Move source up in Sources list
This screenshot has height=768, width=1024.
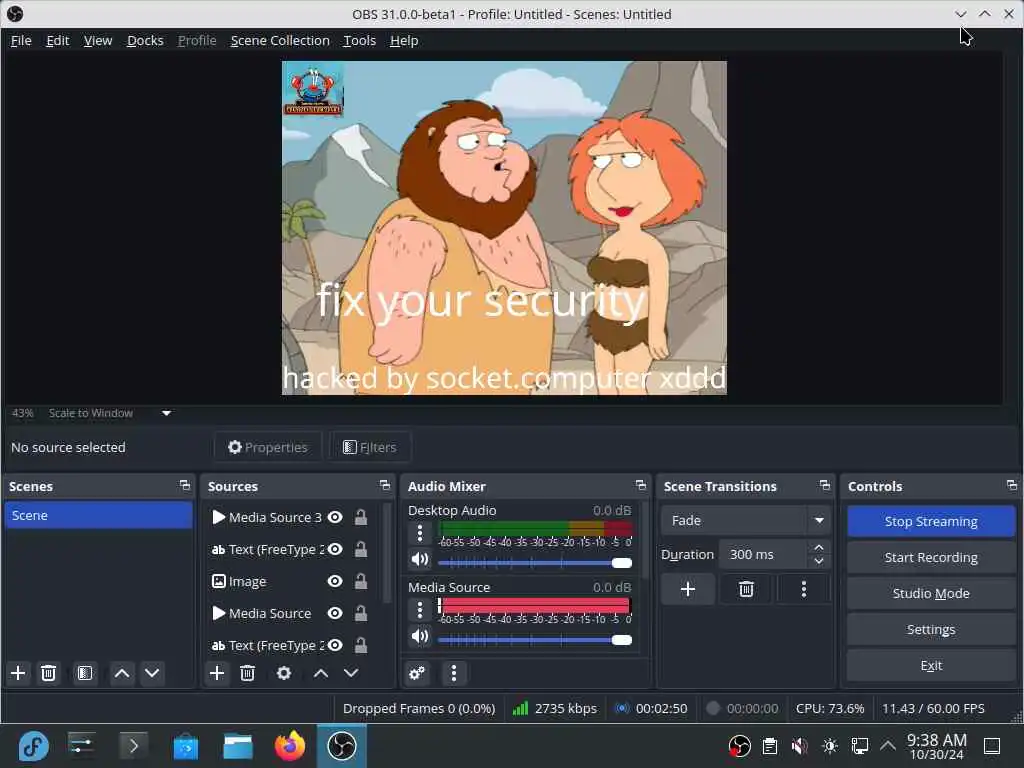point(321,673)
